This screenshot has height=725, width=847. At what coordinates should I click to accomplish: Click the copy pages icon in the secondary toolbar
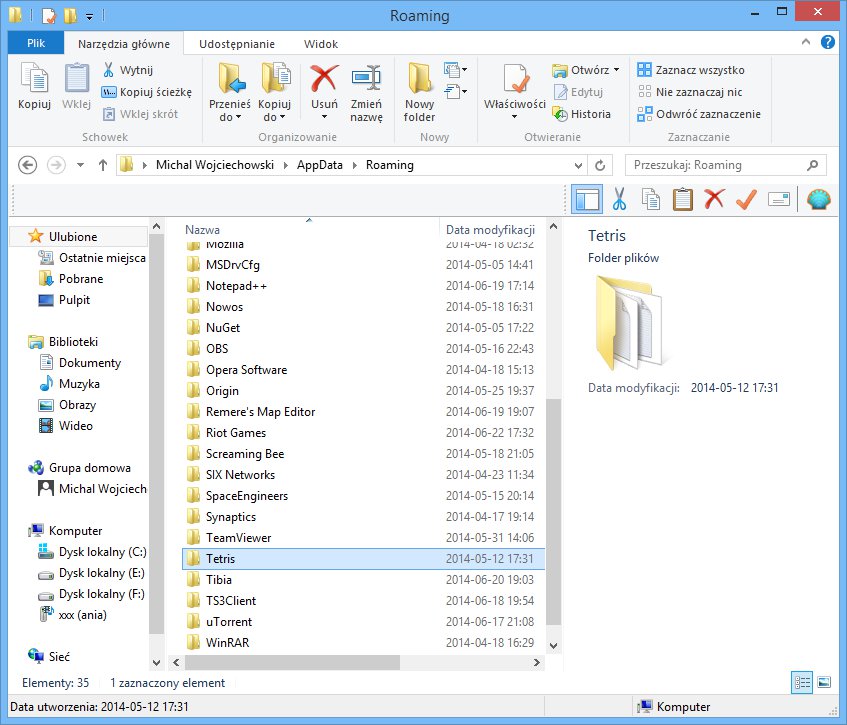click(651, 199)
